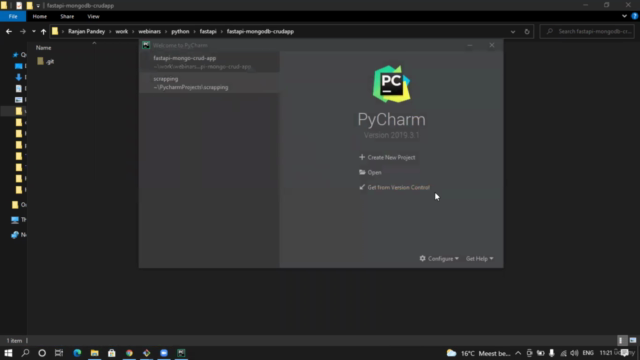Open Explorer help question mark icon
The width and height of the screenshot is (640, 360).
coord(634,16)
